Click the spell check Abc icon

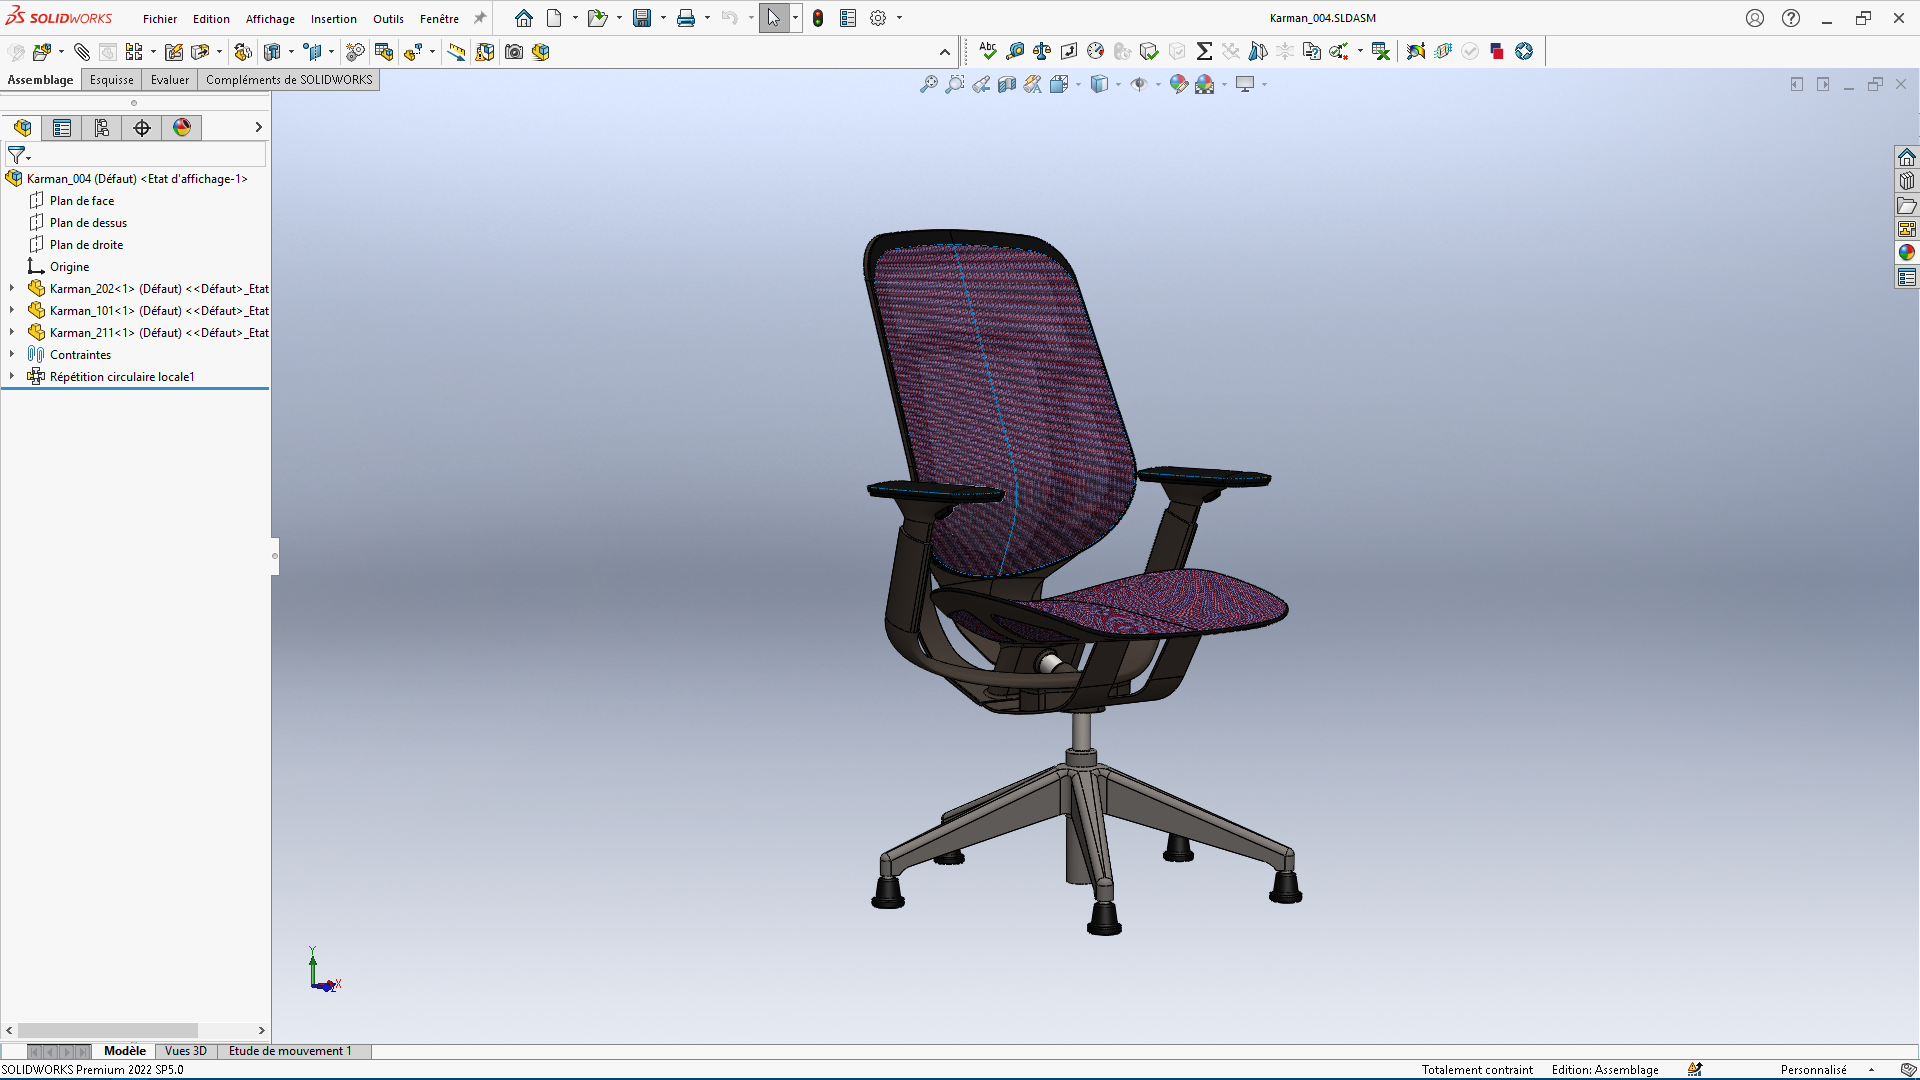pyautogui.click(x=988, y=51)
